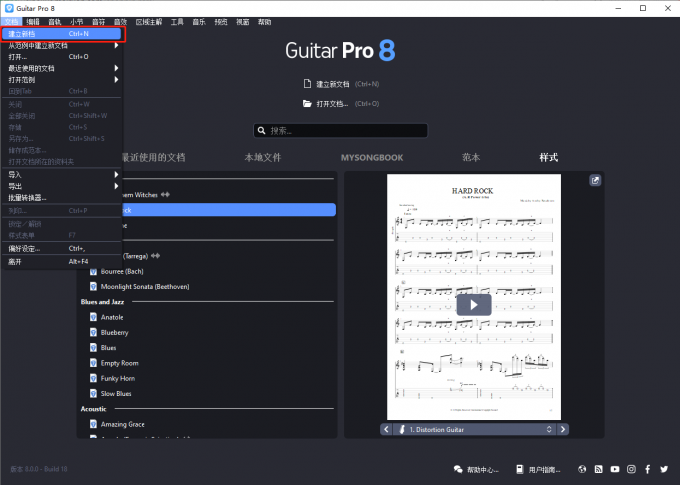The width and height of the screenshot is (680, 485).
Task: Open the Instagram link icon
Action: 631,469
